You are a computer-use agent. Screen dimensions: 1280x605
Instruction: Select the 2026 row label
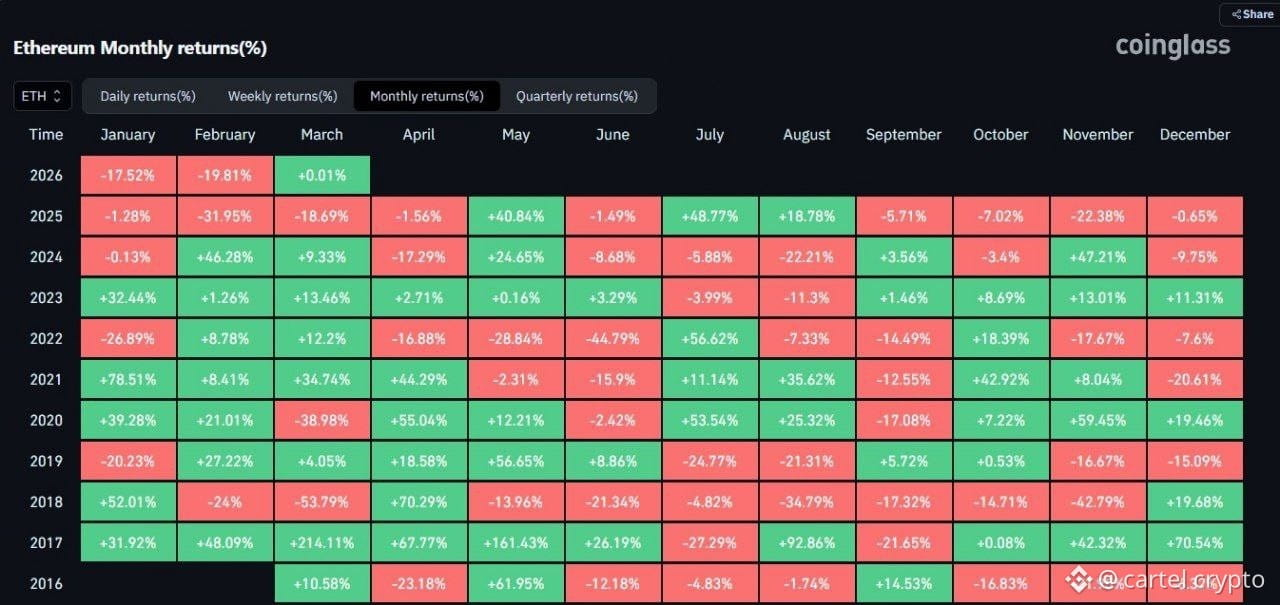point(46,175)
